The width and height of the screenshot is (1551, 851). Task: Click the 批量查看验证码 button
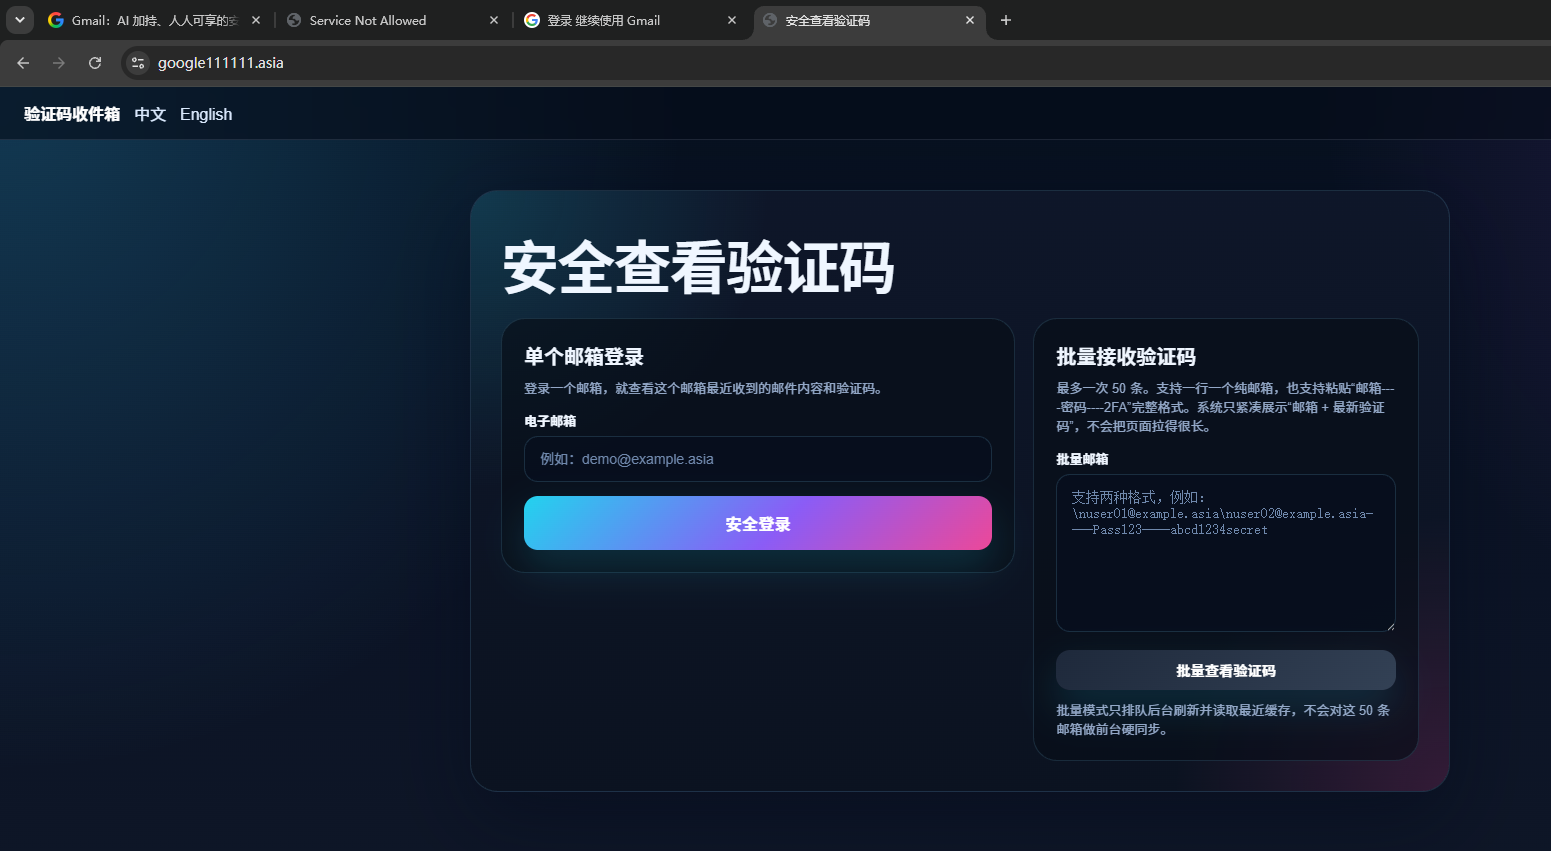click(x=1226, y=670)
